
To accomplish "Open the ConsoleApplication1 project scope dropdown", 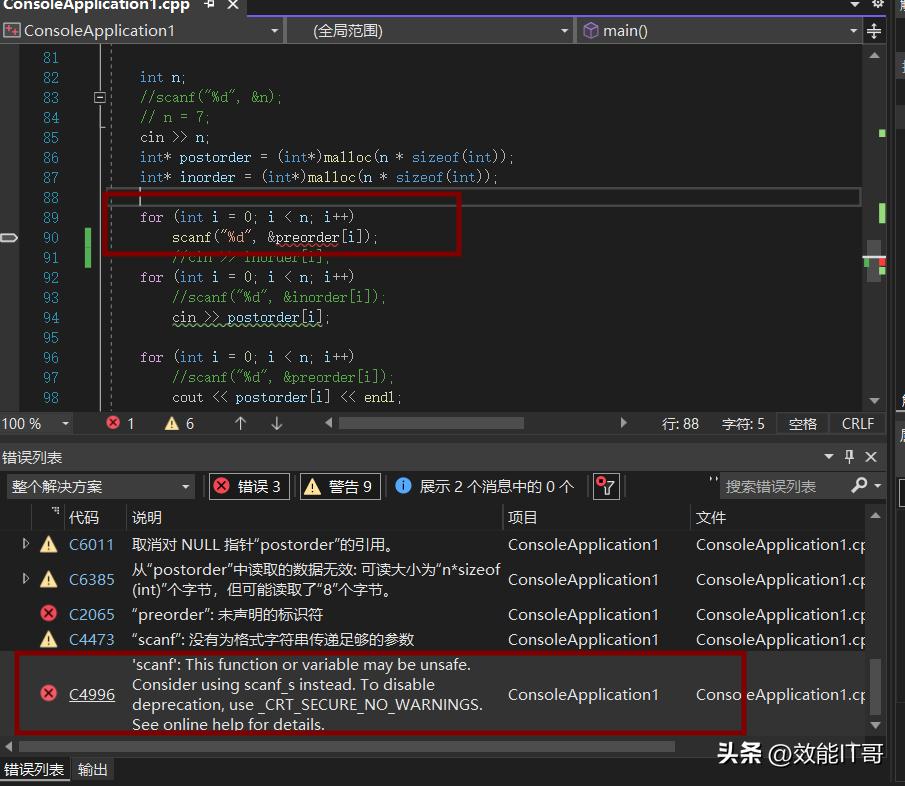I will point(275,31).
